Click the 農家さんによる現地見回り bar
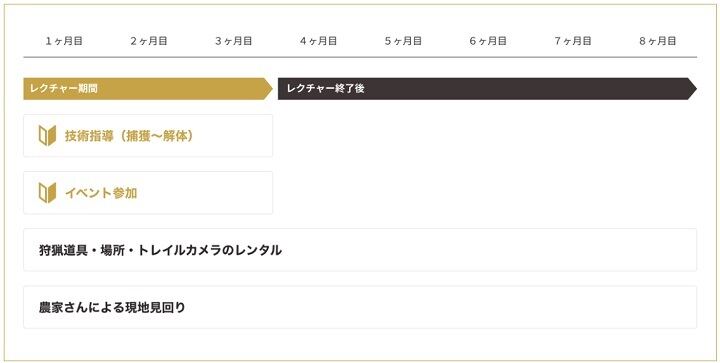720x363 pixels. coord(360,307)
